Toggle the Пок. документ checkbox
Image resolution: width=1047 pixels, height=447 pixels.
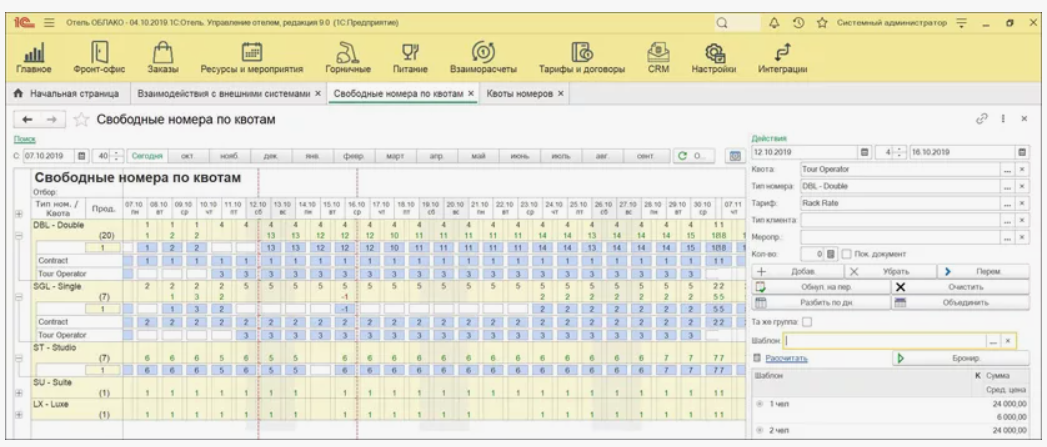(845, 253)
